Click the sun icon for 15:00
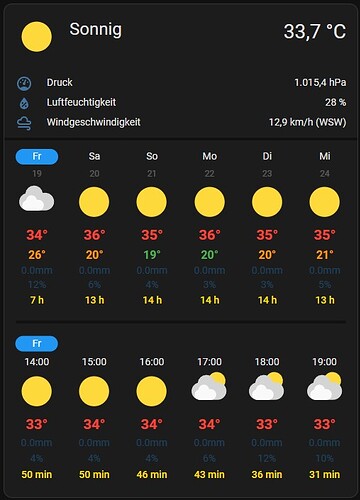This screenshot has height=500, width=360. (x=94, y=391)
